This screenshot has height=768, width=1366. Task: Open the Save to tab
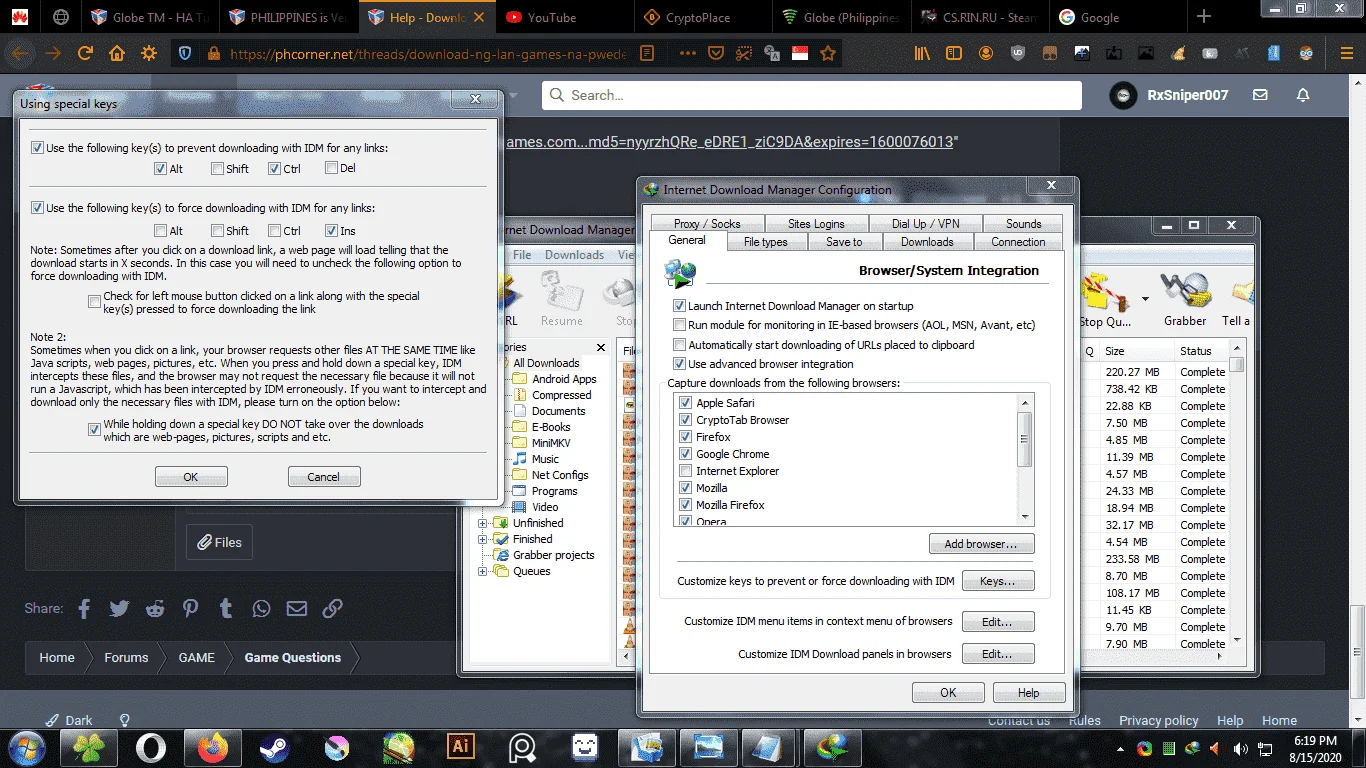click(844, 242)
